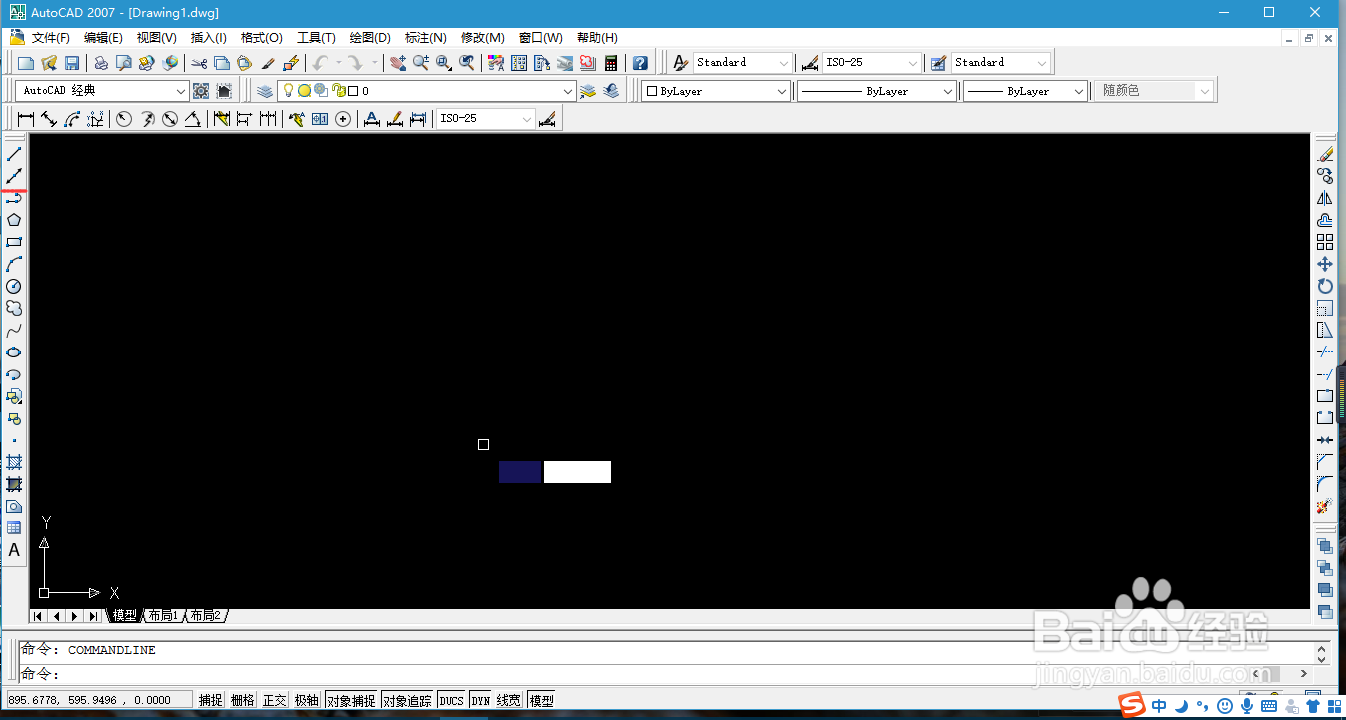Viewport: 1346px width, 720px height.
Task: Select the Erase tool
Action: pos(1325,154)
